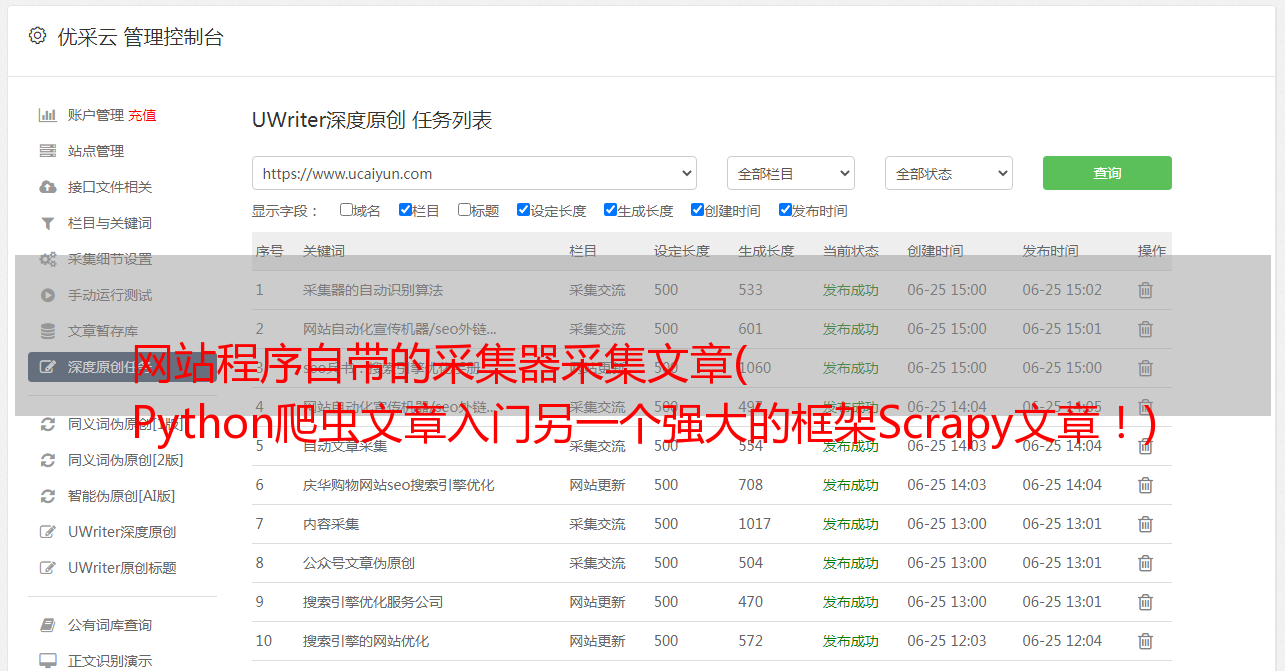Viewport: 1285px width, 671px height.
Task: Open UWriter原创标题 sidebar item
Action: [x=122, y=568]
